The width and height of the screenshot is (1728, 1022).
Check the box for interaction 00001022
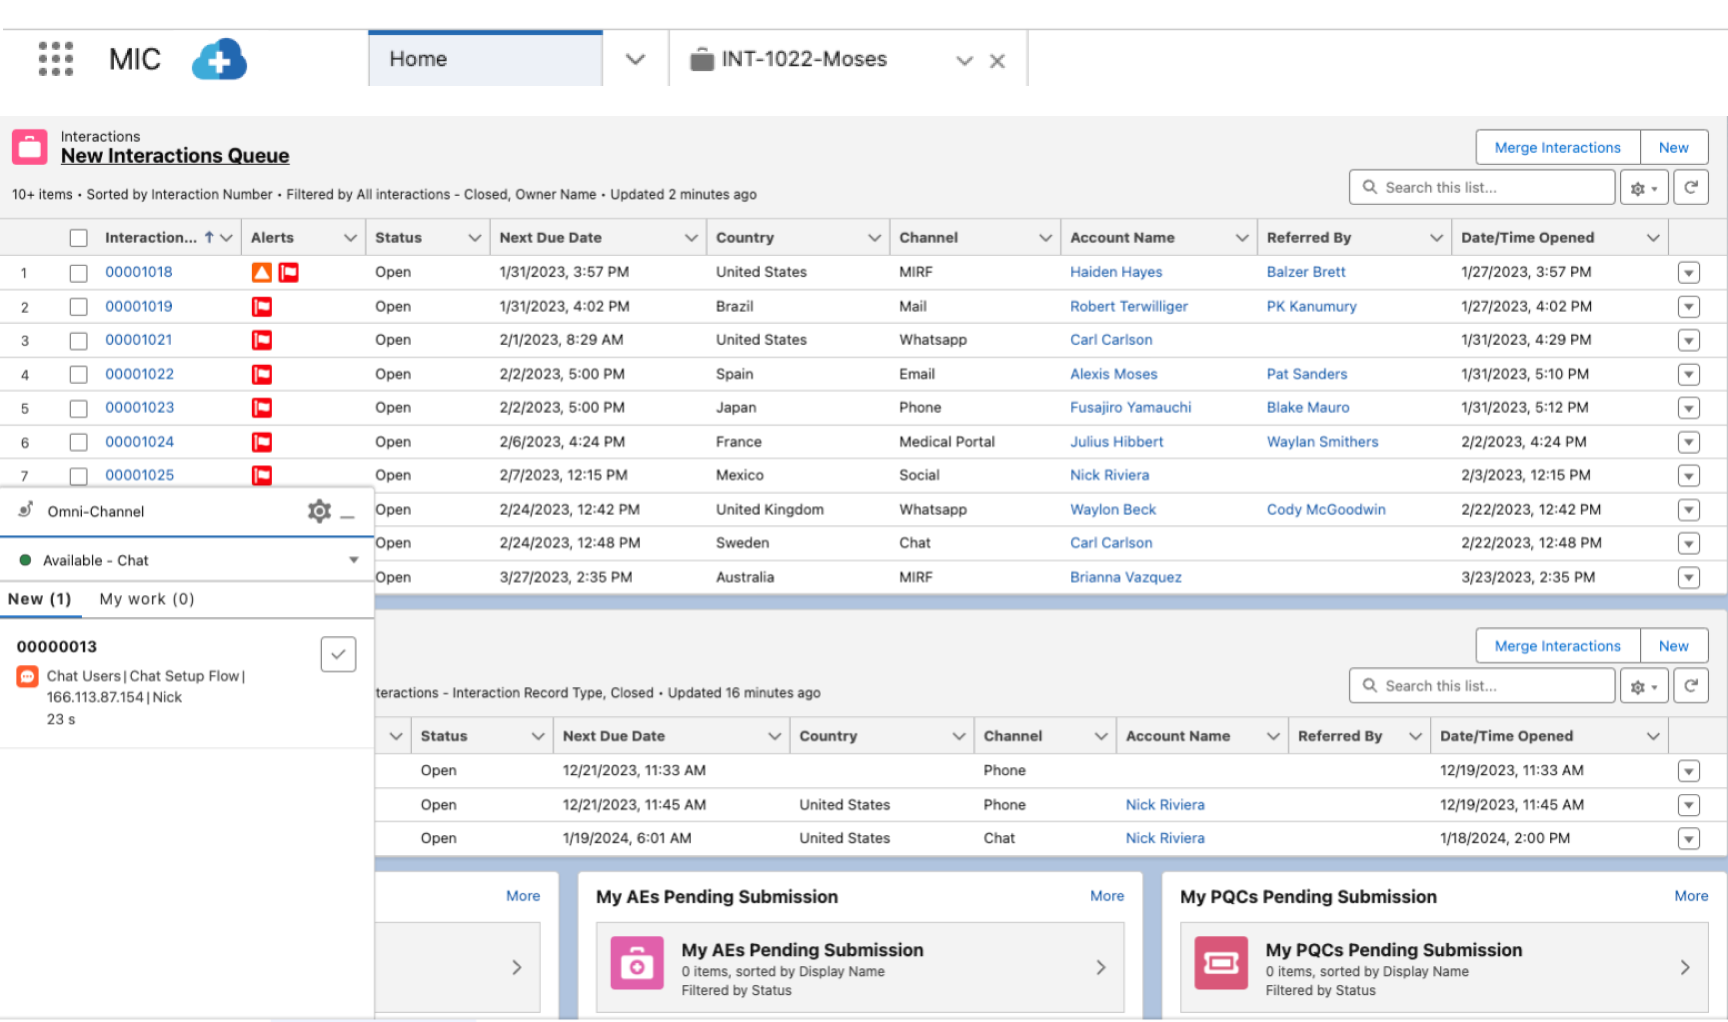coord(79,375)
